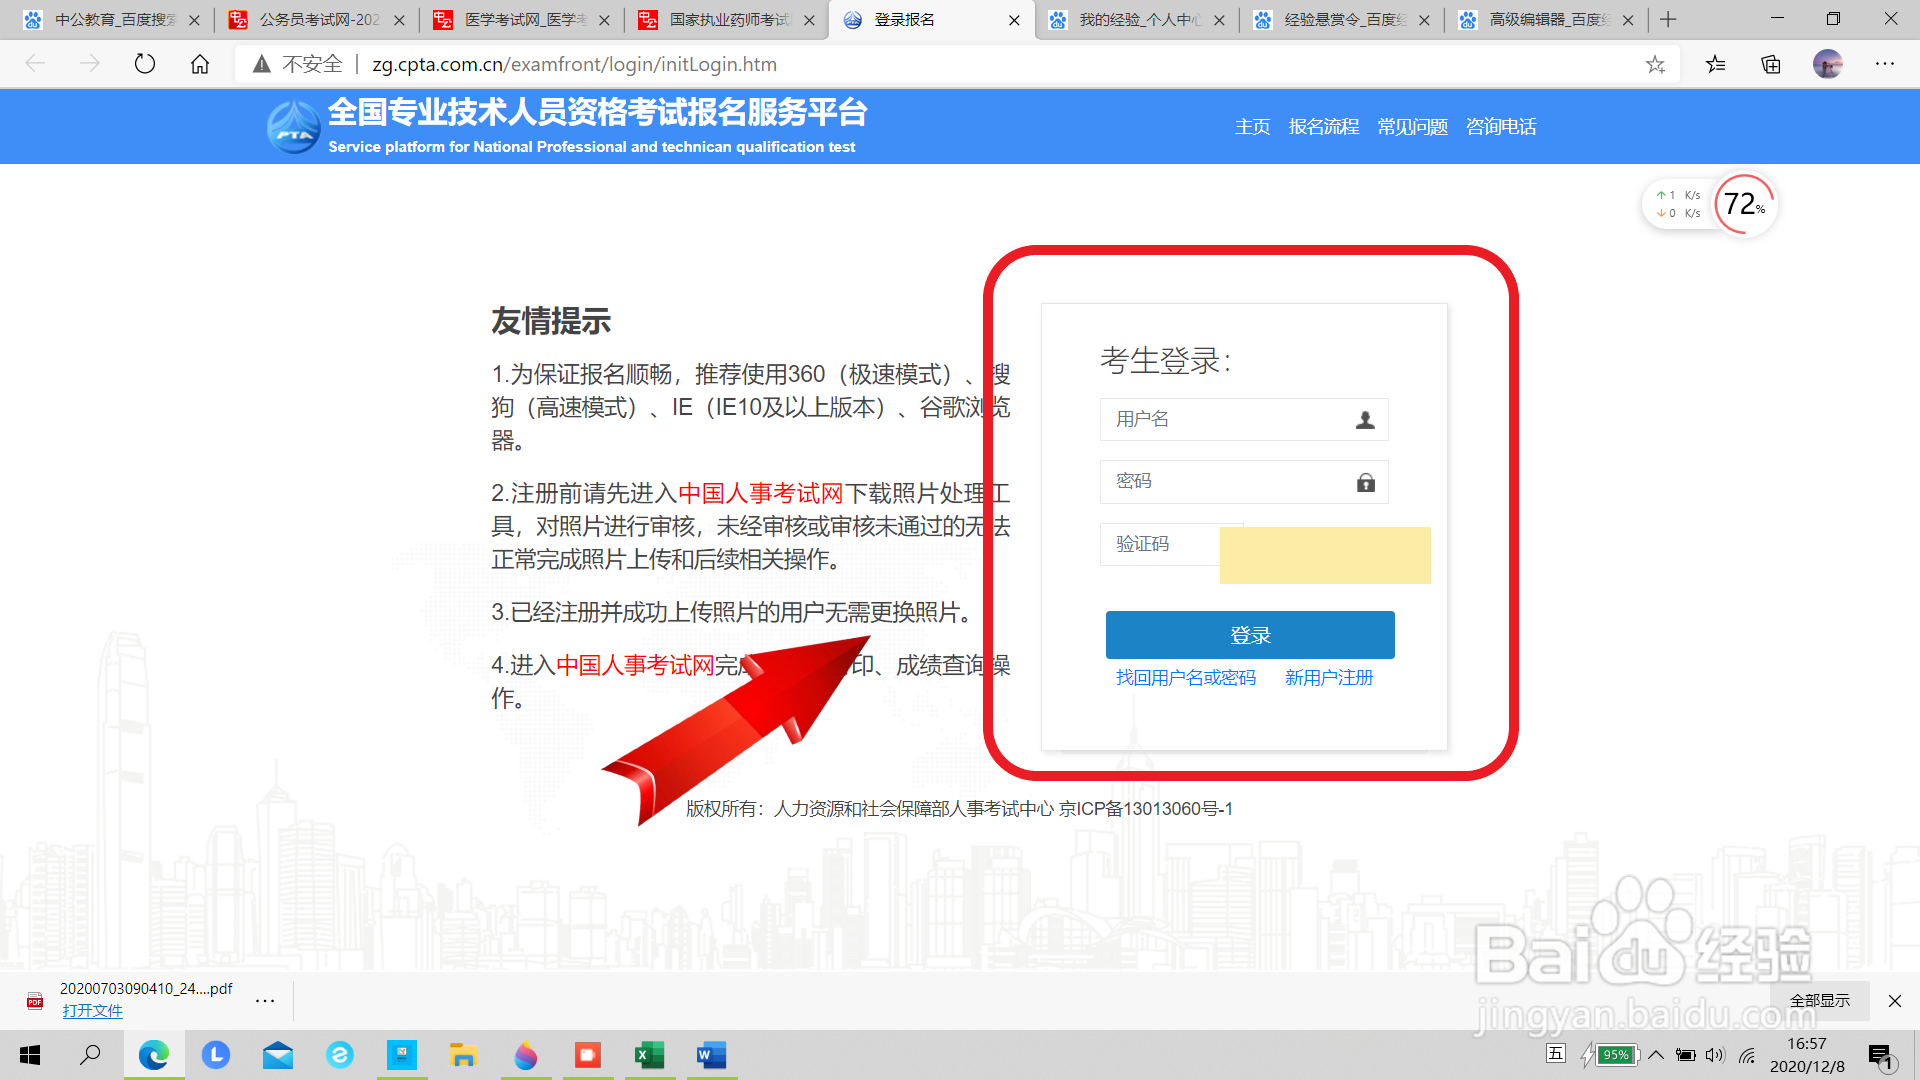This screenshot has height=1080, width=1920.
Task: Click the browser forward arrow
Action: [90, 64]
